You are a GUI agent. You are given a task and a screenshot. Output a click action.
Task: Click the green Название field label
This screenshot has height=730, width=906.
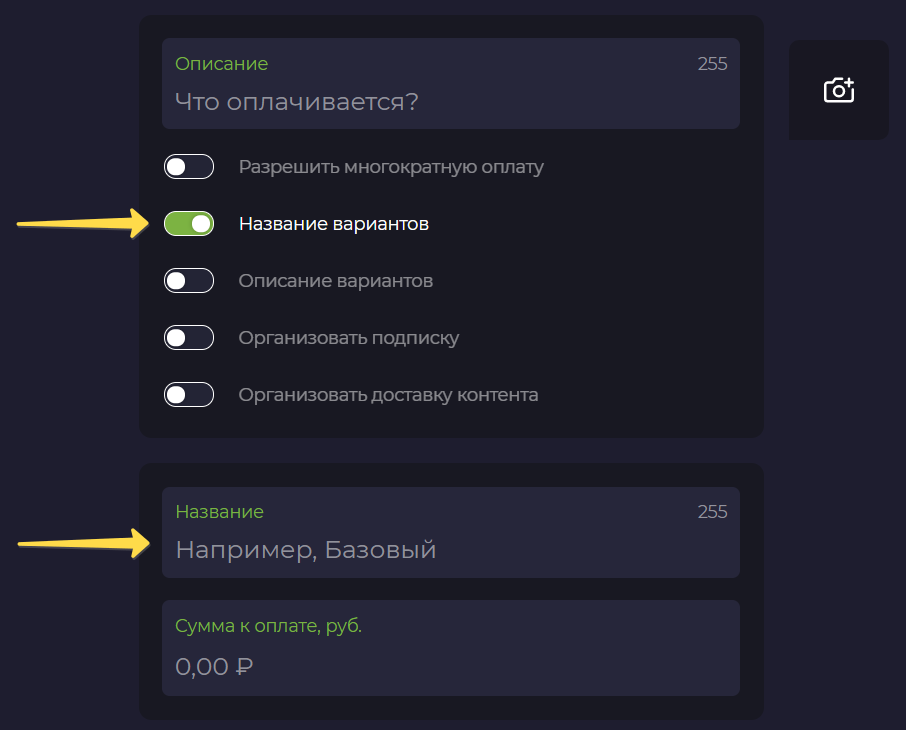(219, 512)
